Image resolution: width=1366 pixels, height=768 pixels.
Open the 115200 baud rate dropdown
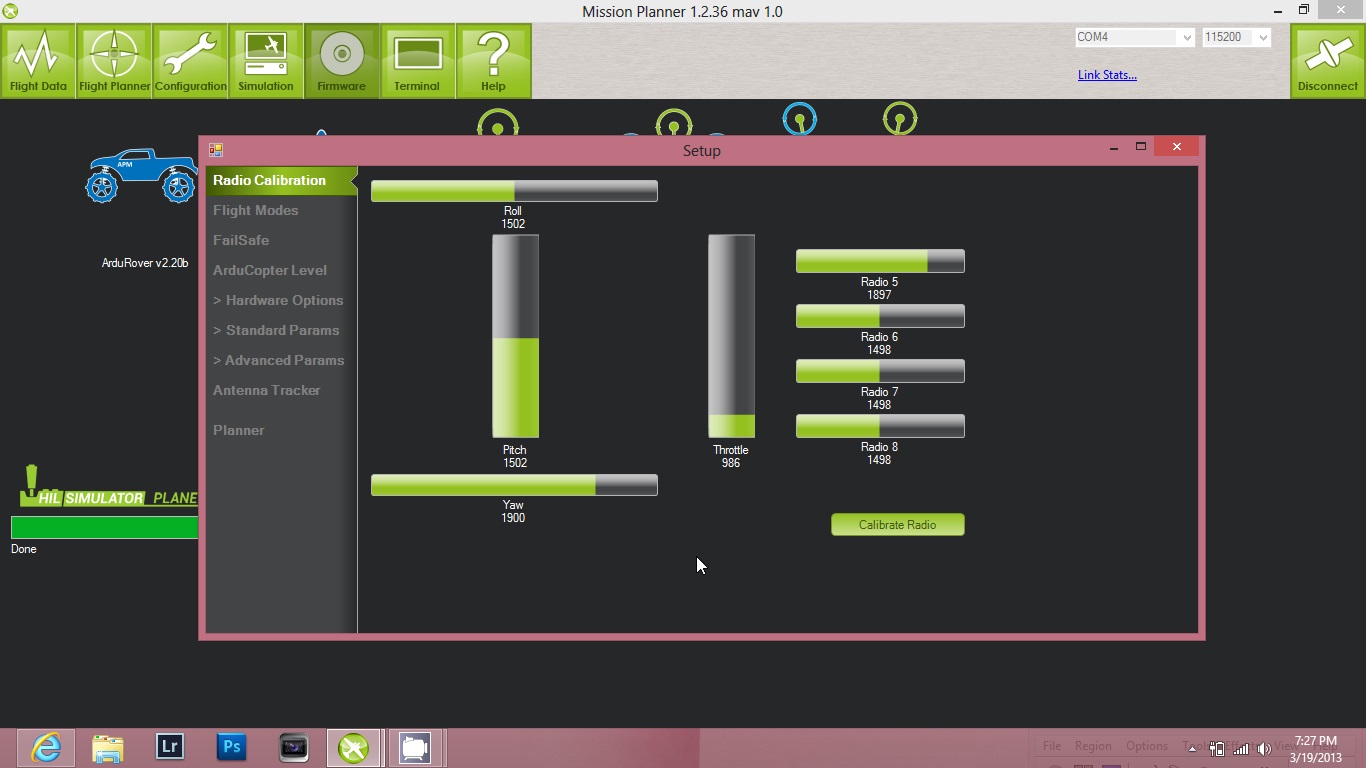tap(1263, 37)
